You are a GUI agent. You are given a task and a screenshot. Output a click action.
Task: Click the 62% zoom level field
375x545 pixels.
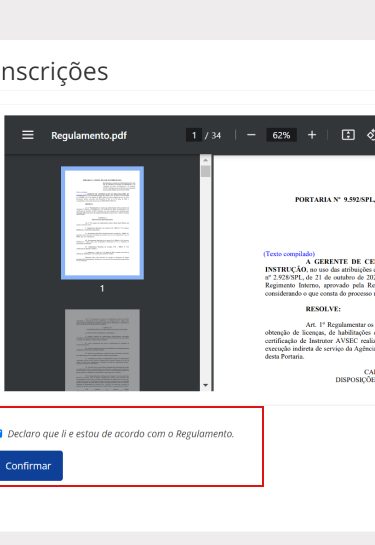click(x=281, y=135)
